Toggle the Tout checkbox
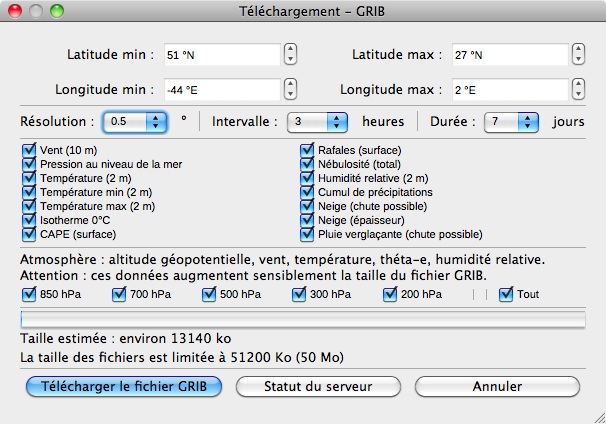Image resolution: width=606 pixels, height=424 pixels. [x=505, y=294]
